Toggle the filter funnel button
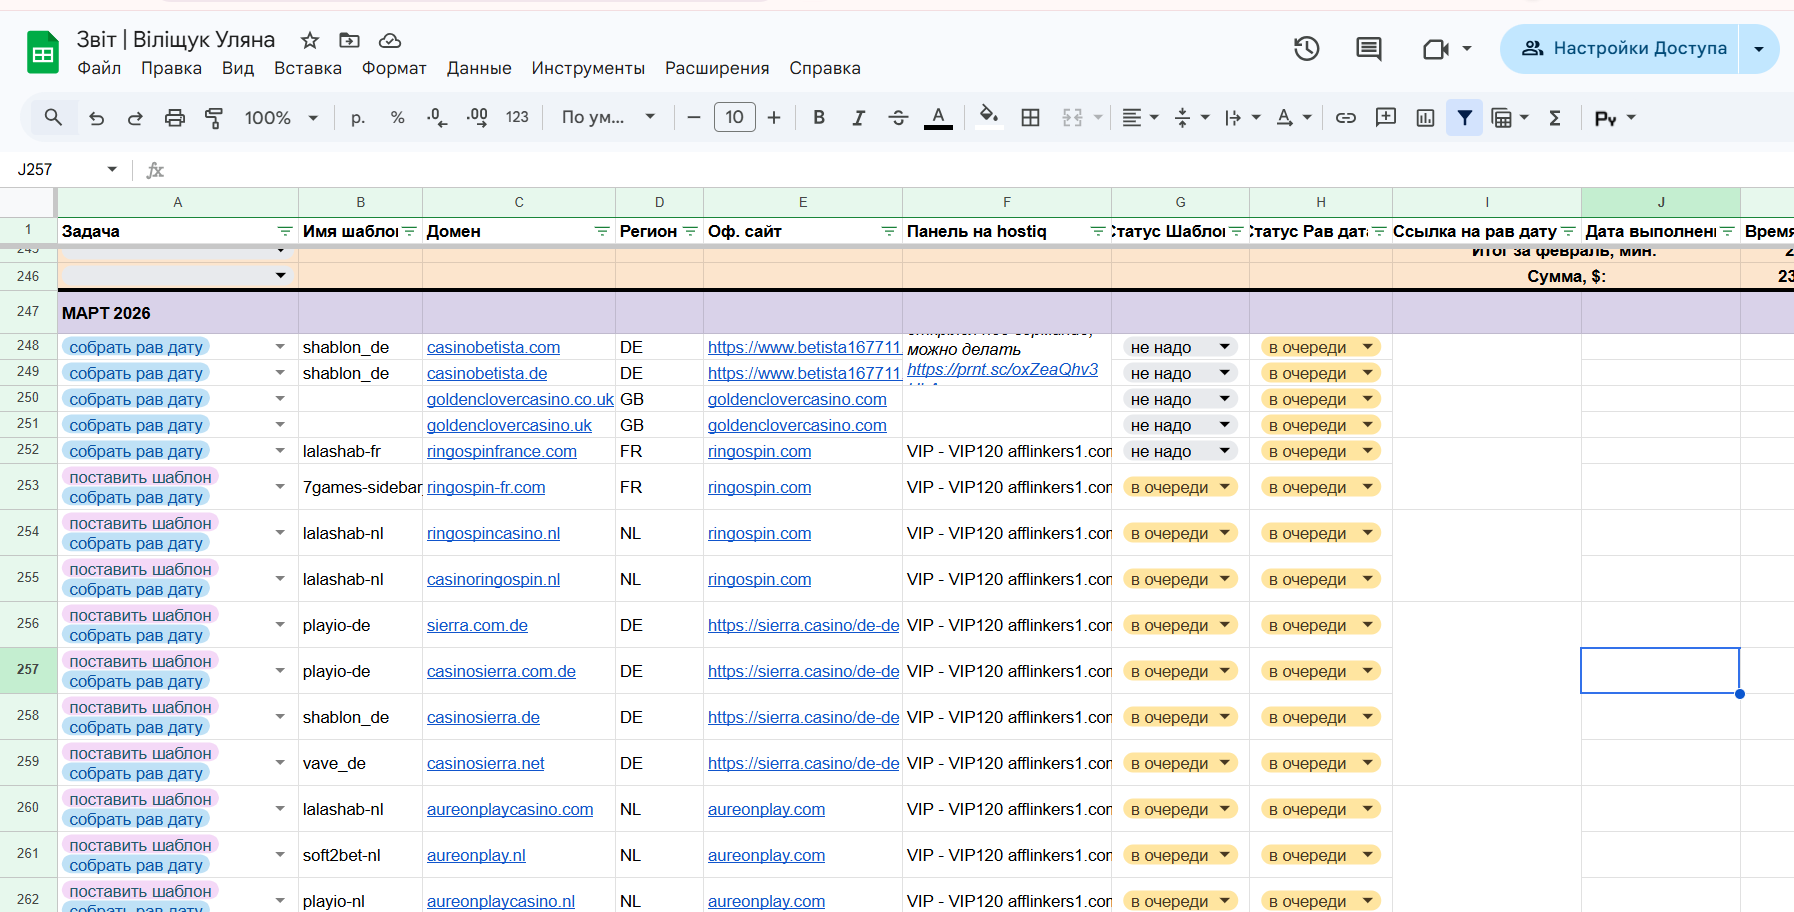This screenshot has height=912, width=1794. 1464,118
